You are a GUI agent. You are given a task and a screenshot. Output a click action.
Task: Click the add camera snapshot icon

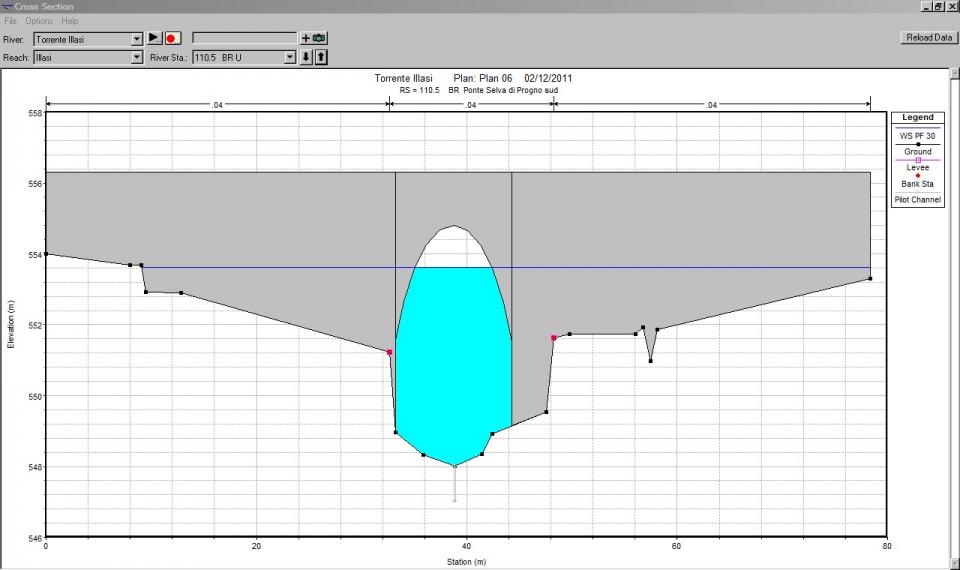(x=313, y=38)
